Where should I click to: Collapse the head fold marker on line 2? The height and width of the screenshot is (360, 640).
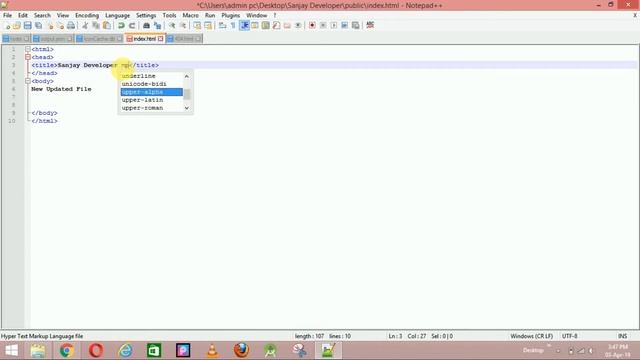click(x=28, y=57)
